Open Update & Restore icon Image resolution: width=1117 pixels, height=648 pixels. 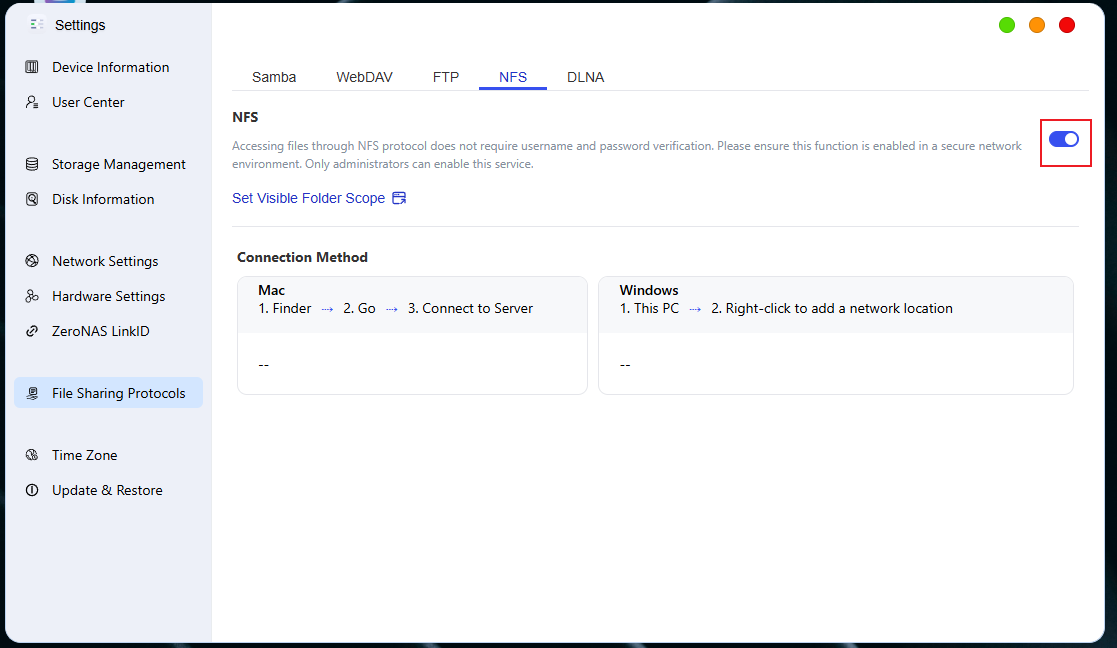point(32,489)
